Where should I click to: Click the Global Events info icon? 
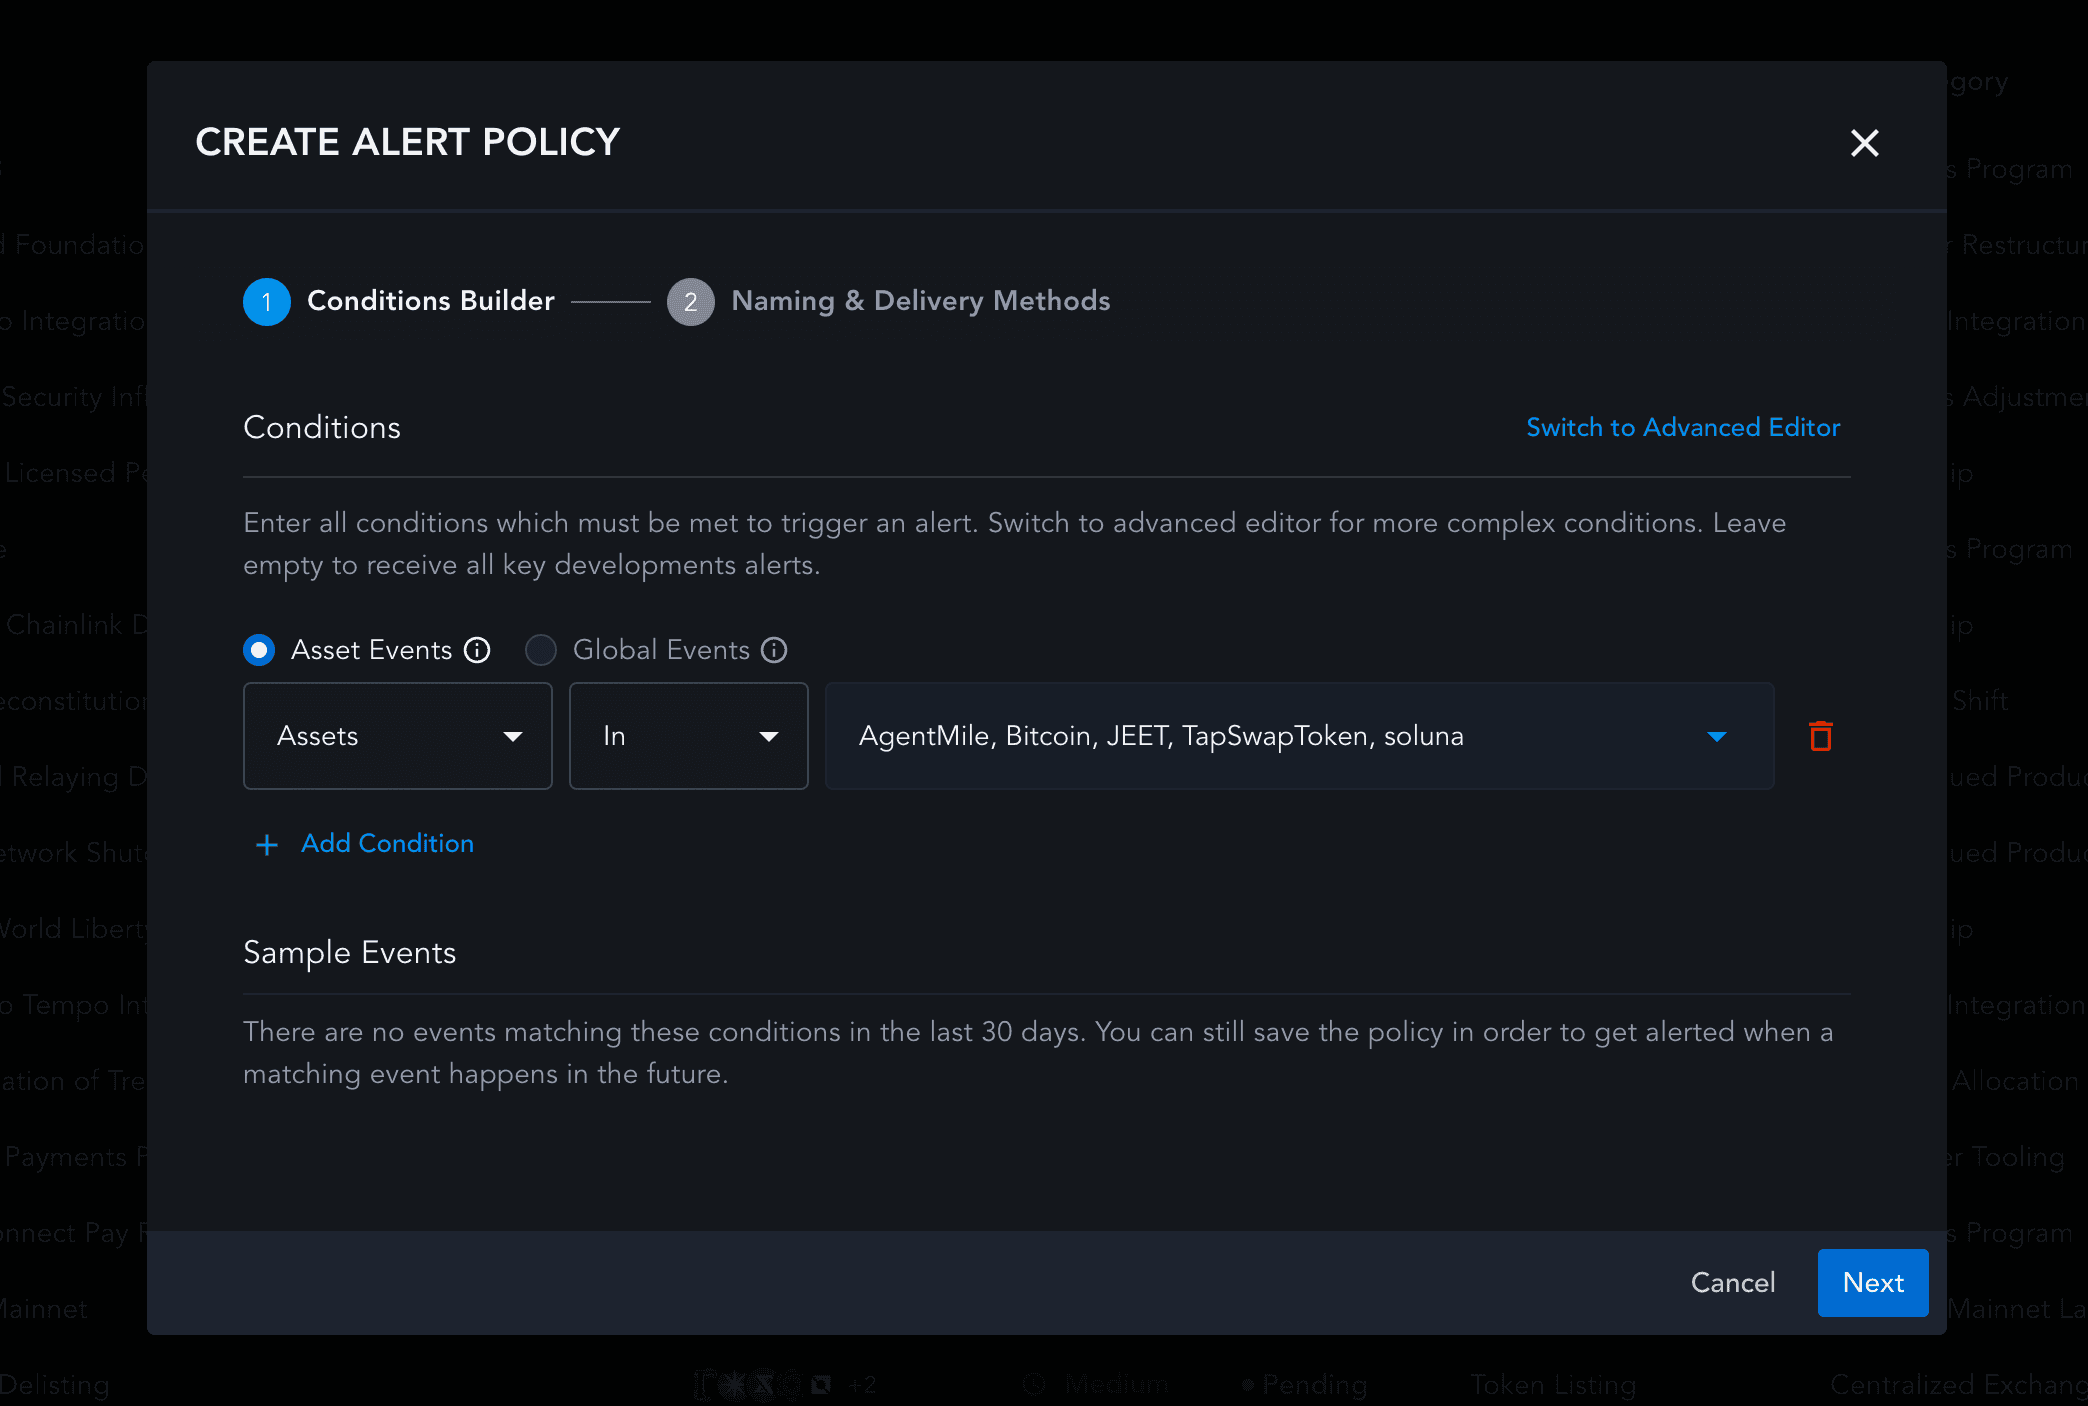(774, 650)
